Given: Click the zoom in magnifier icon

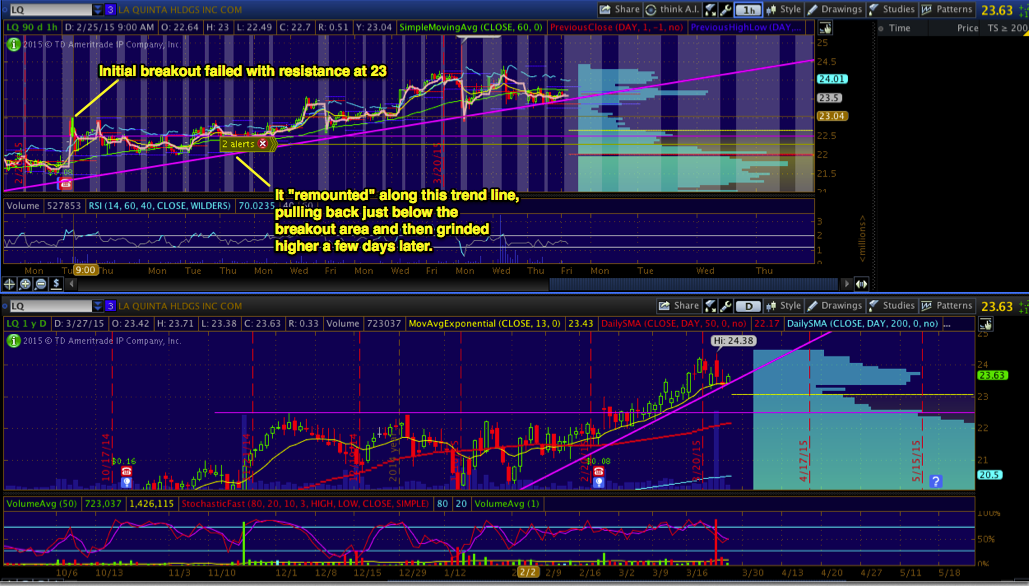Looking at the screenshot, I should [25, 284].
